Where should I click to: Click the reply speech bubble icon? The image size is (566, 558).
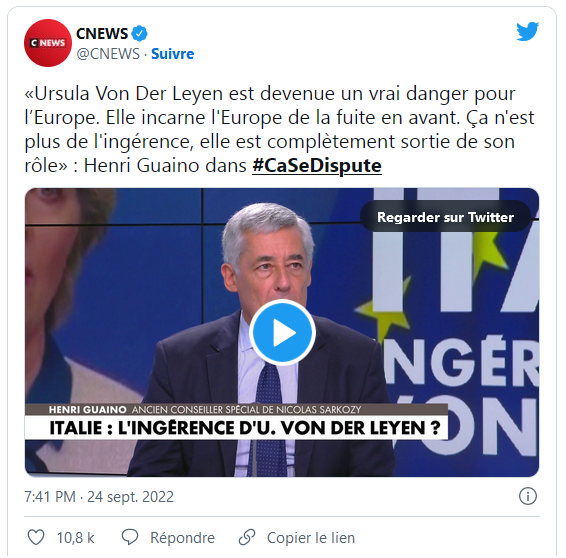coord(130,537)
